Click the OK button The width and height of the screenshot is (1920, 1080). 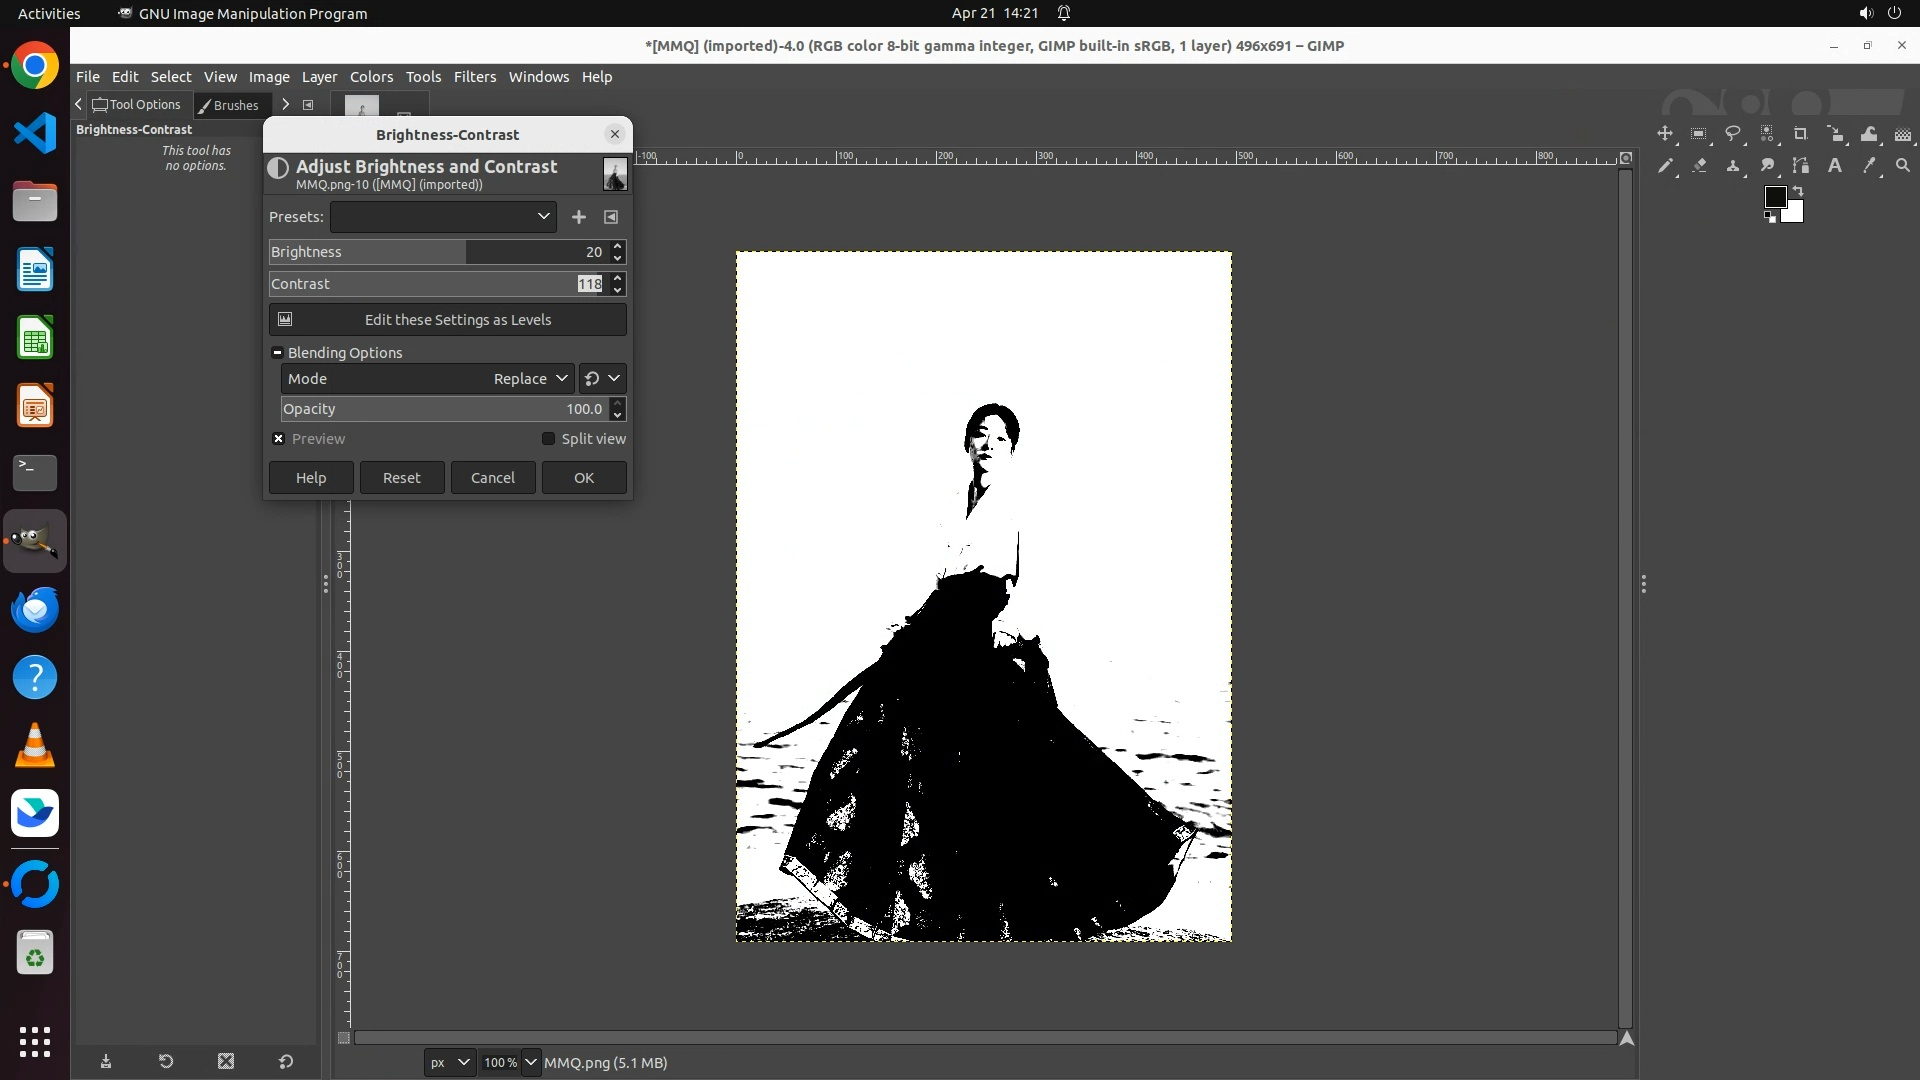[584, 478]
